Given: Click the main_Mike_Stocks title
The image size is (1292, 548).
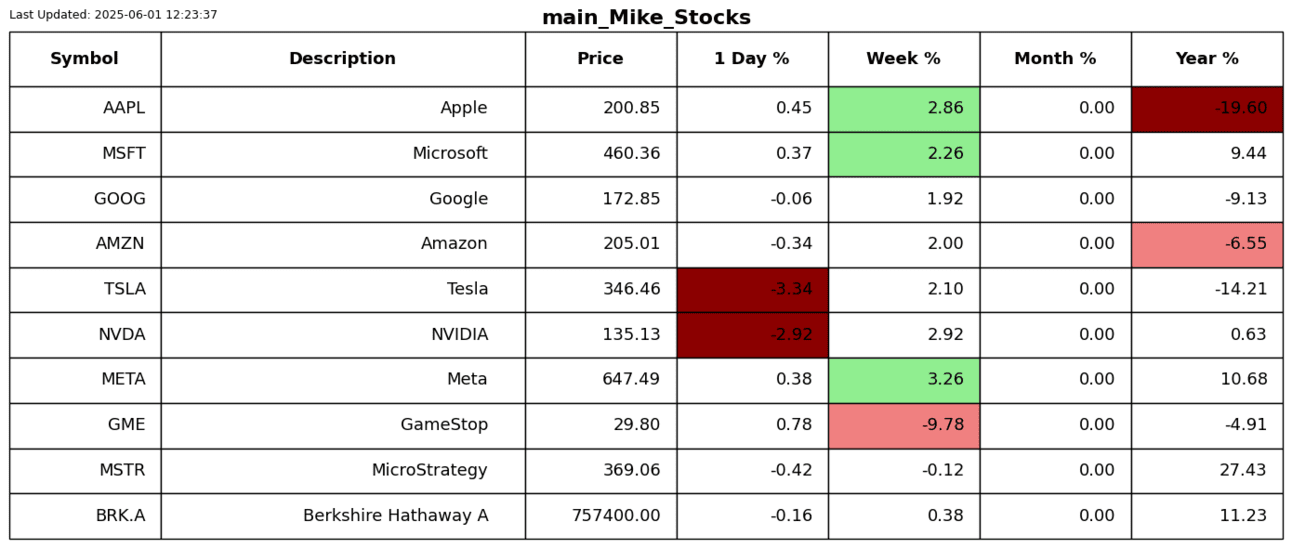Looking at the screenshot, I should point(646,18).
